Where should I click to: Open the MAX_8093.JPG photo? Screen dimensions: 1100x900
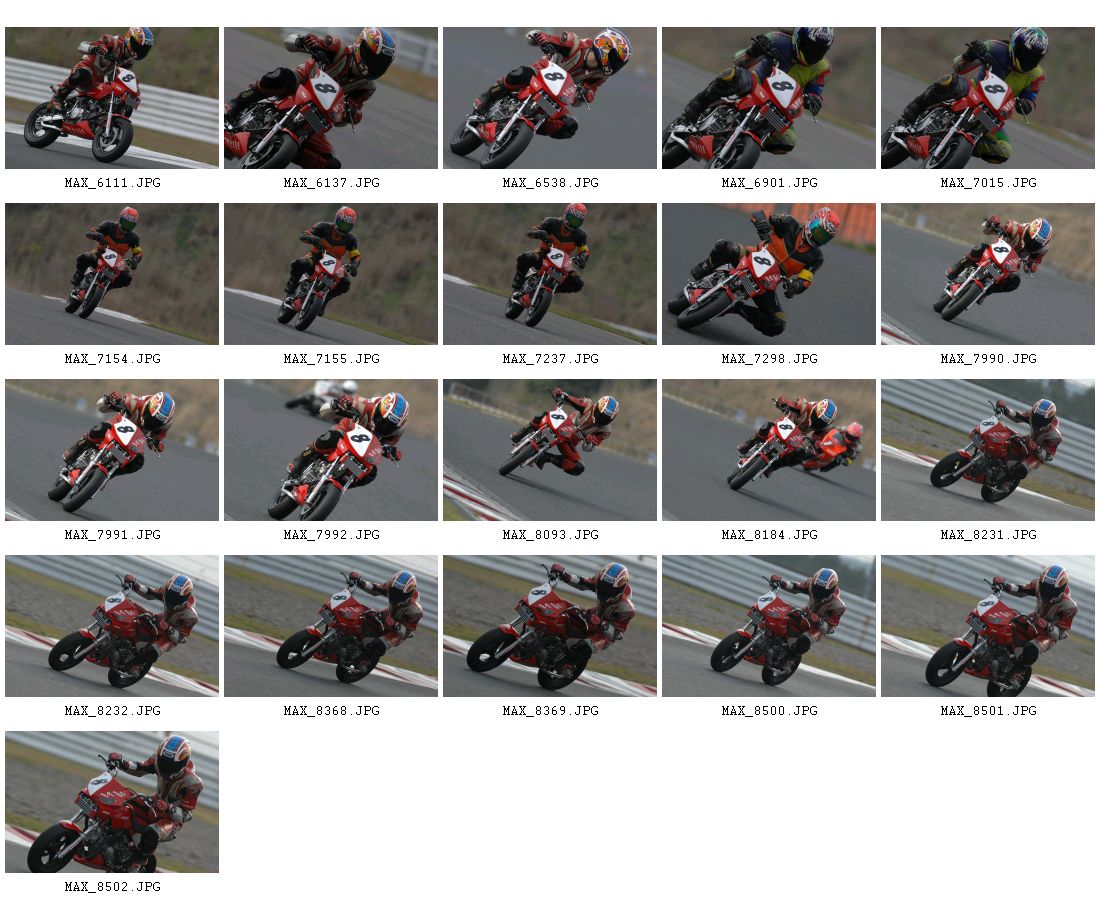point(549,450)
